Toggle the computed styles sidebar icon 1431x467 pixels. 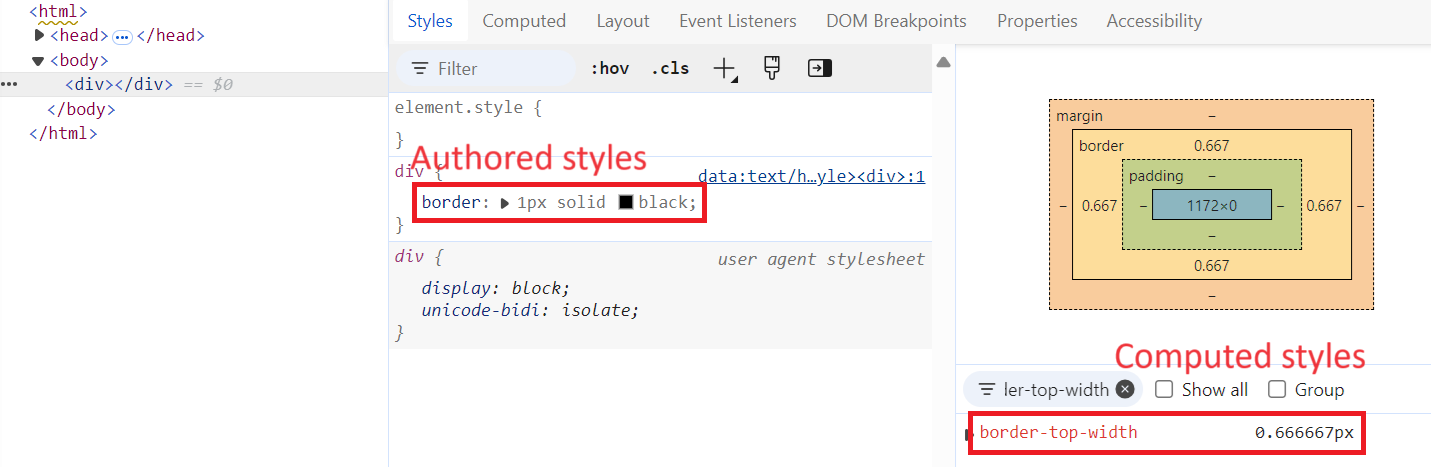tap(820, 68)
